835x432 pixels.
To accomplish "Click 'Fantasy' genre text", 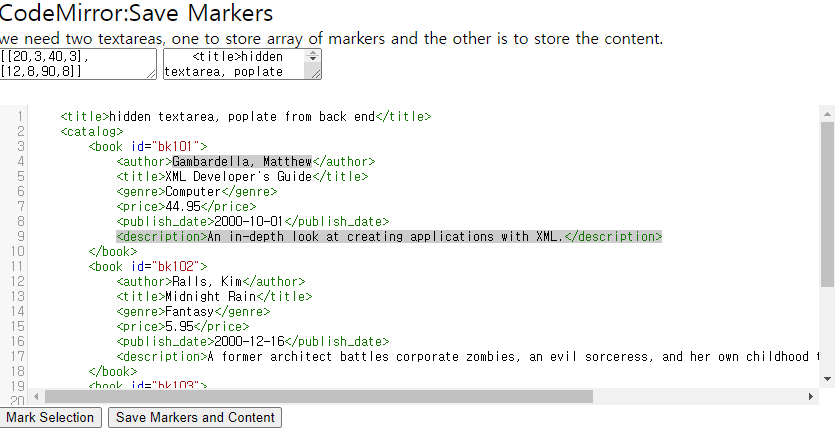I will click(x=190, y=311).
